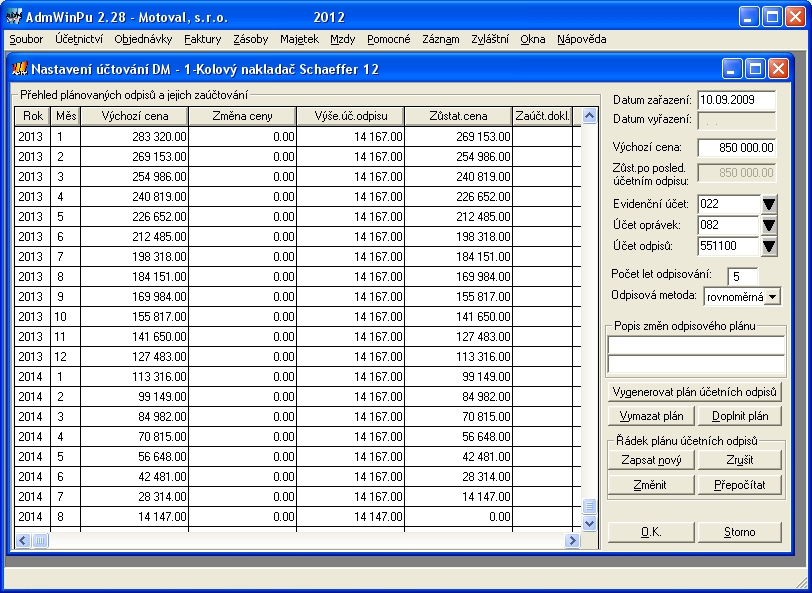Minimize the Nastavení účtování DM child window
Screen dimensions: 812x593
coord(732,69)
